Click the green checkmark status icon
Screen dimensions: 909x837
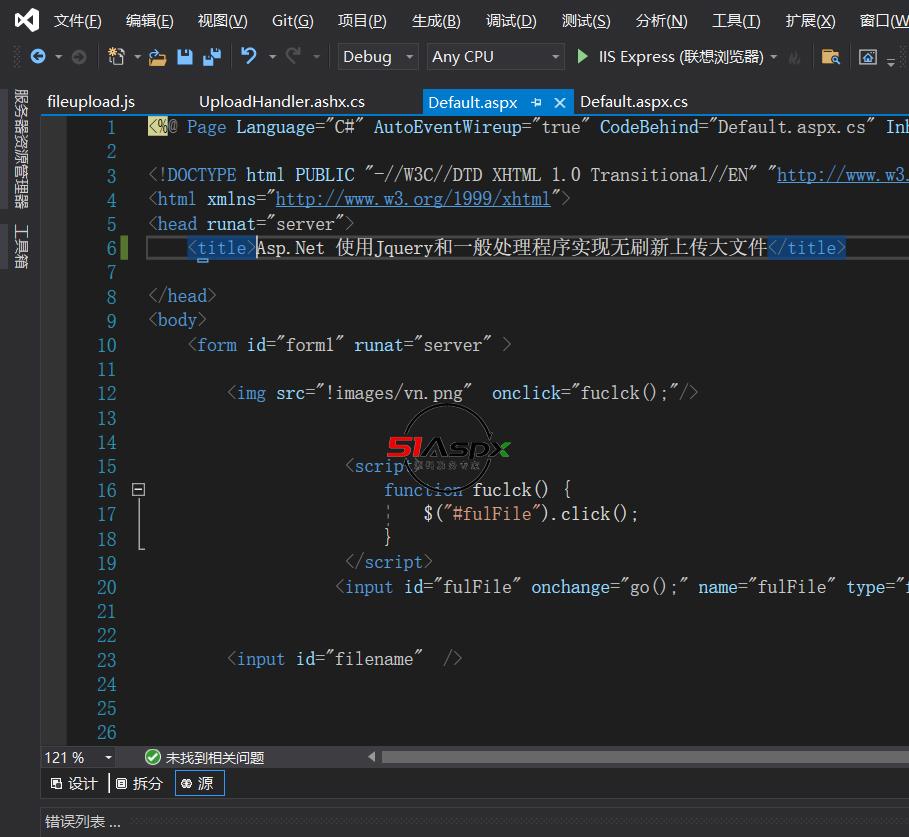point(152,758)
